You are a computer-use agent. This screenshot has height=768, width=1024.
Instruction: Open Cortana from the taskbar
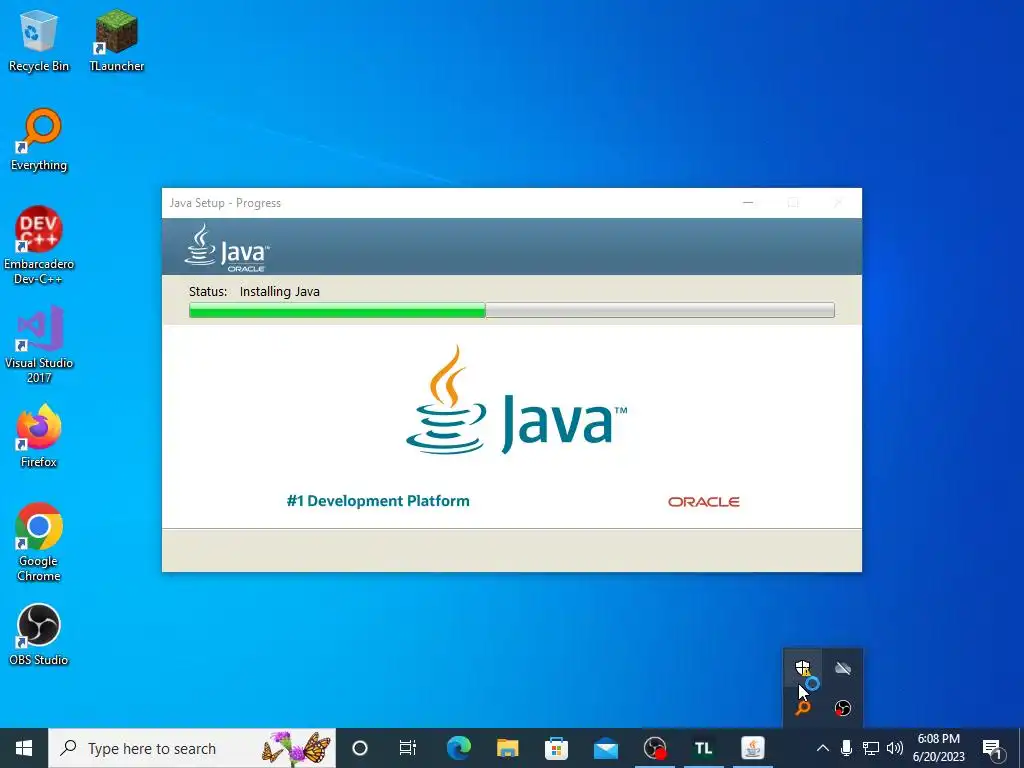point(360,748)
